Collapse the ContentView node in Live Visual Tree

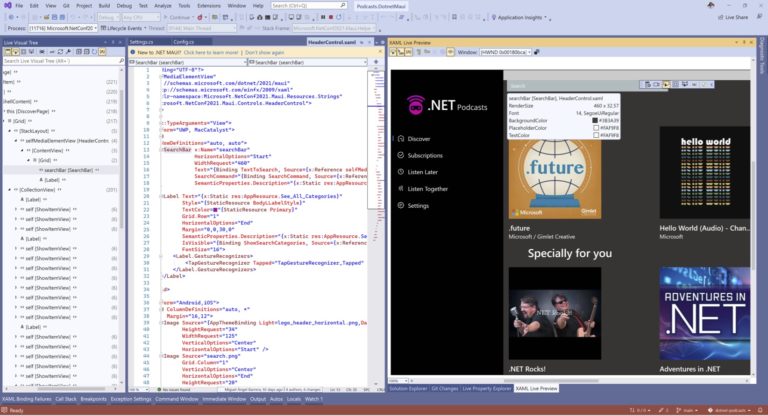point(22,151)
